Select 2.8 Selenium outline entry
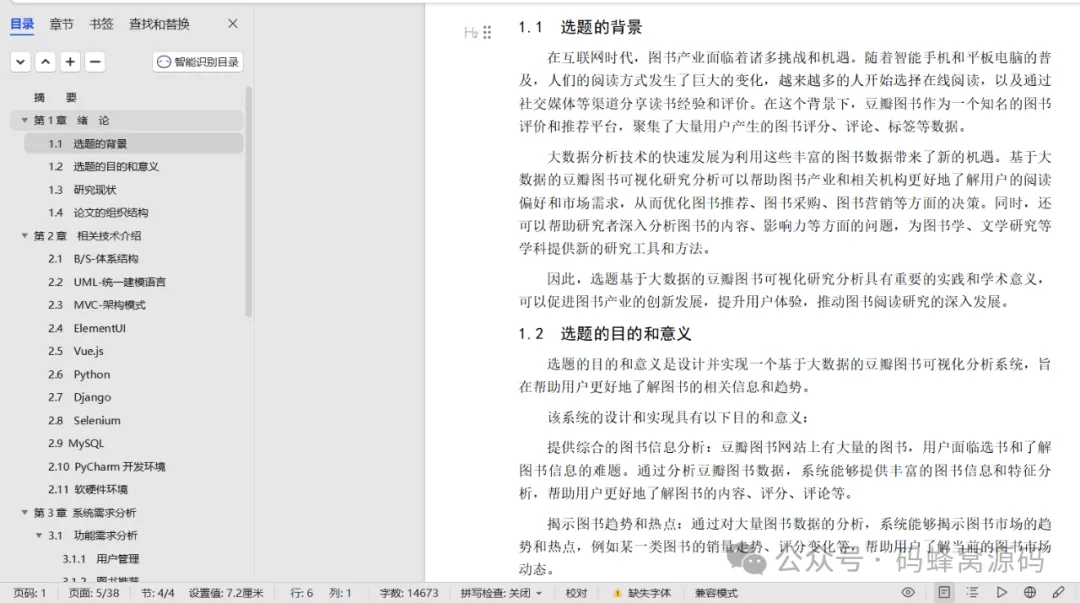The height and width of the screenshot is (603, 1080). [x=84, y=420]
